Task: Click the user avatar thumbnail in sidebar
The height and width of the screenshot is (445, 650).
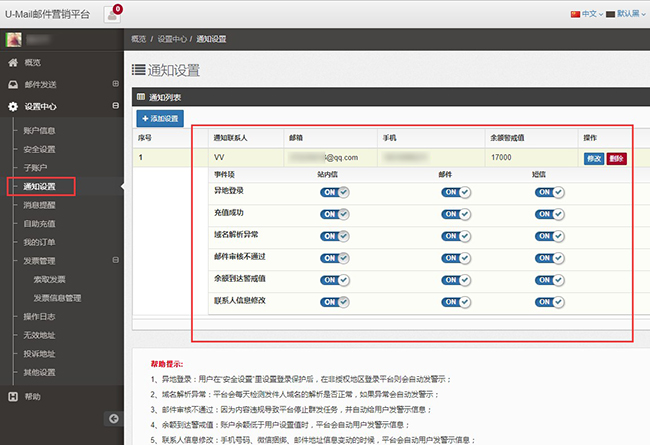Action: click(13, 39)
